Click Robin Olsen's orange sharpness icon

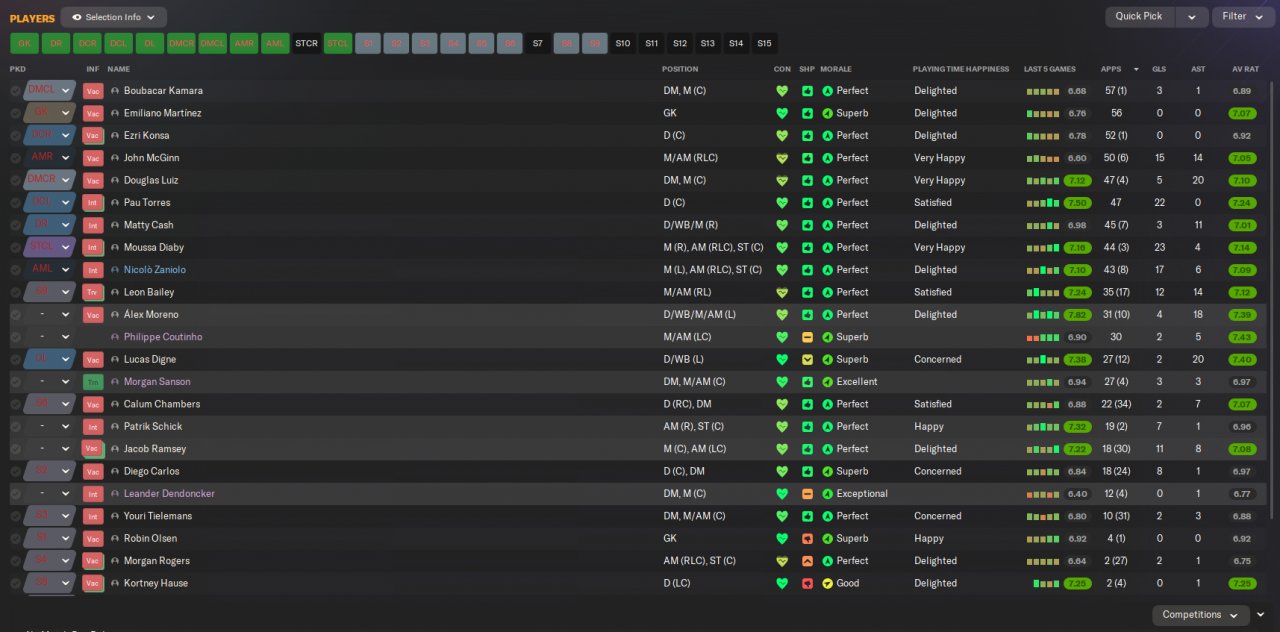[x=807, y=538]
